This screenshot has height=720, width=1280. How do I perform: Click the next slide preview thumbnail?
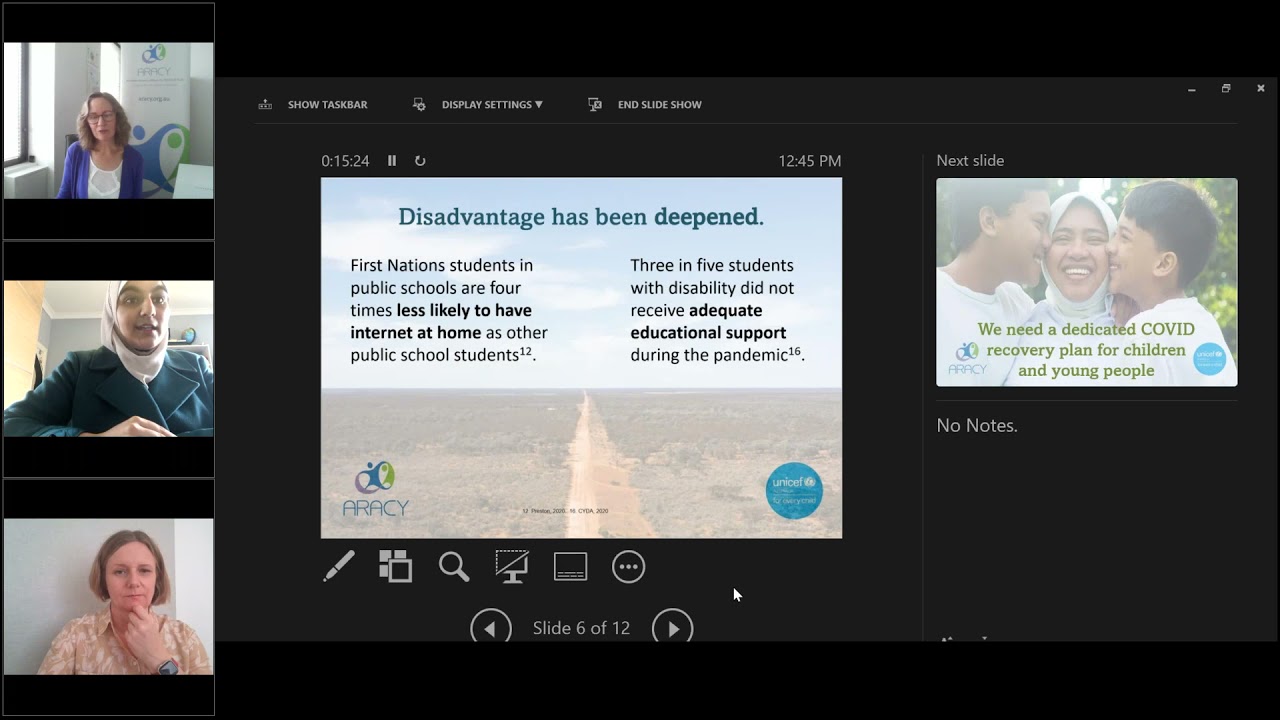coord(1086,282)
